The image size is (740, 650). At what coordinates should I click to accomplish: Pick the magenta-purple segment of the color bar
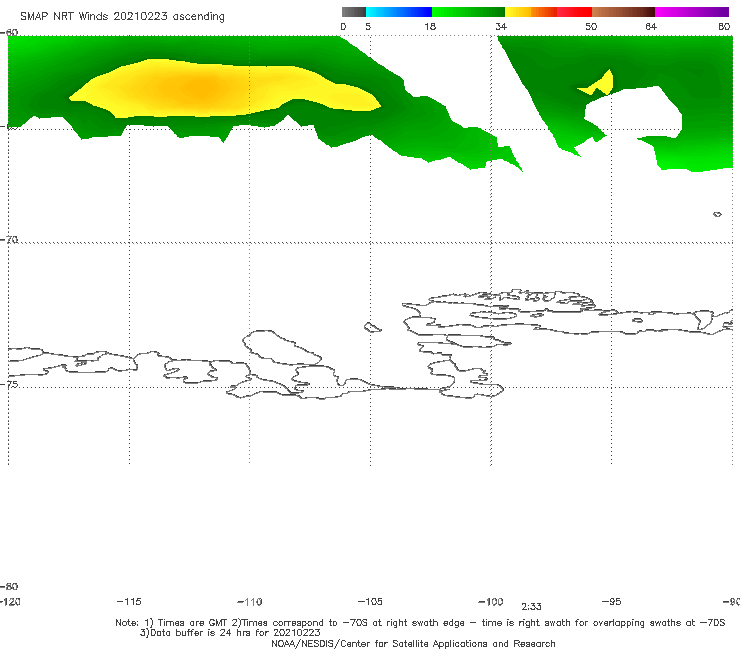(x=692, y=12)
